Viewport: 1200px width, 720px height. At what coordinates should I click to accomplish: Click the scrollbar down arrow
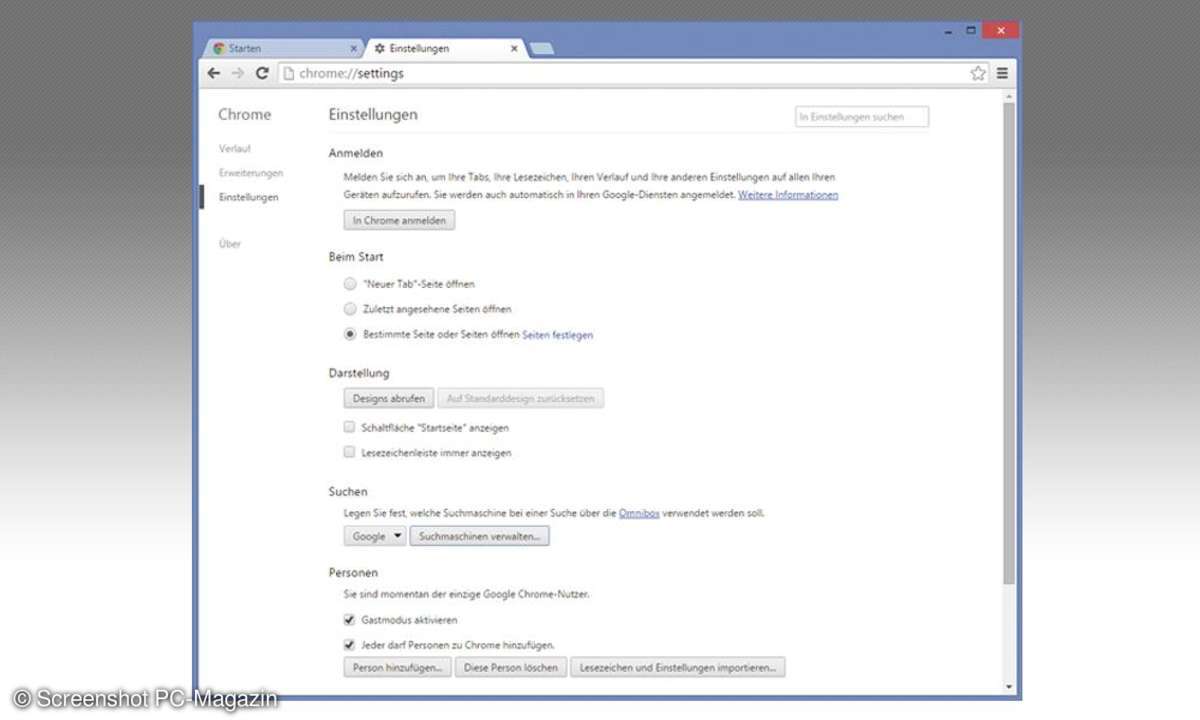[x=1009, y=687]
